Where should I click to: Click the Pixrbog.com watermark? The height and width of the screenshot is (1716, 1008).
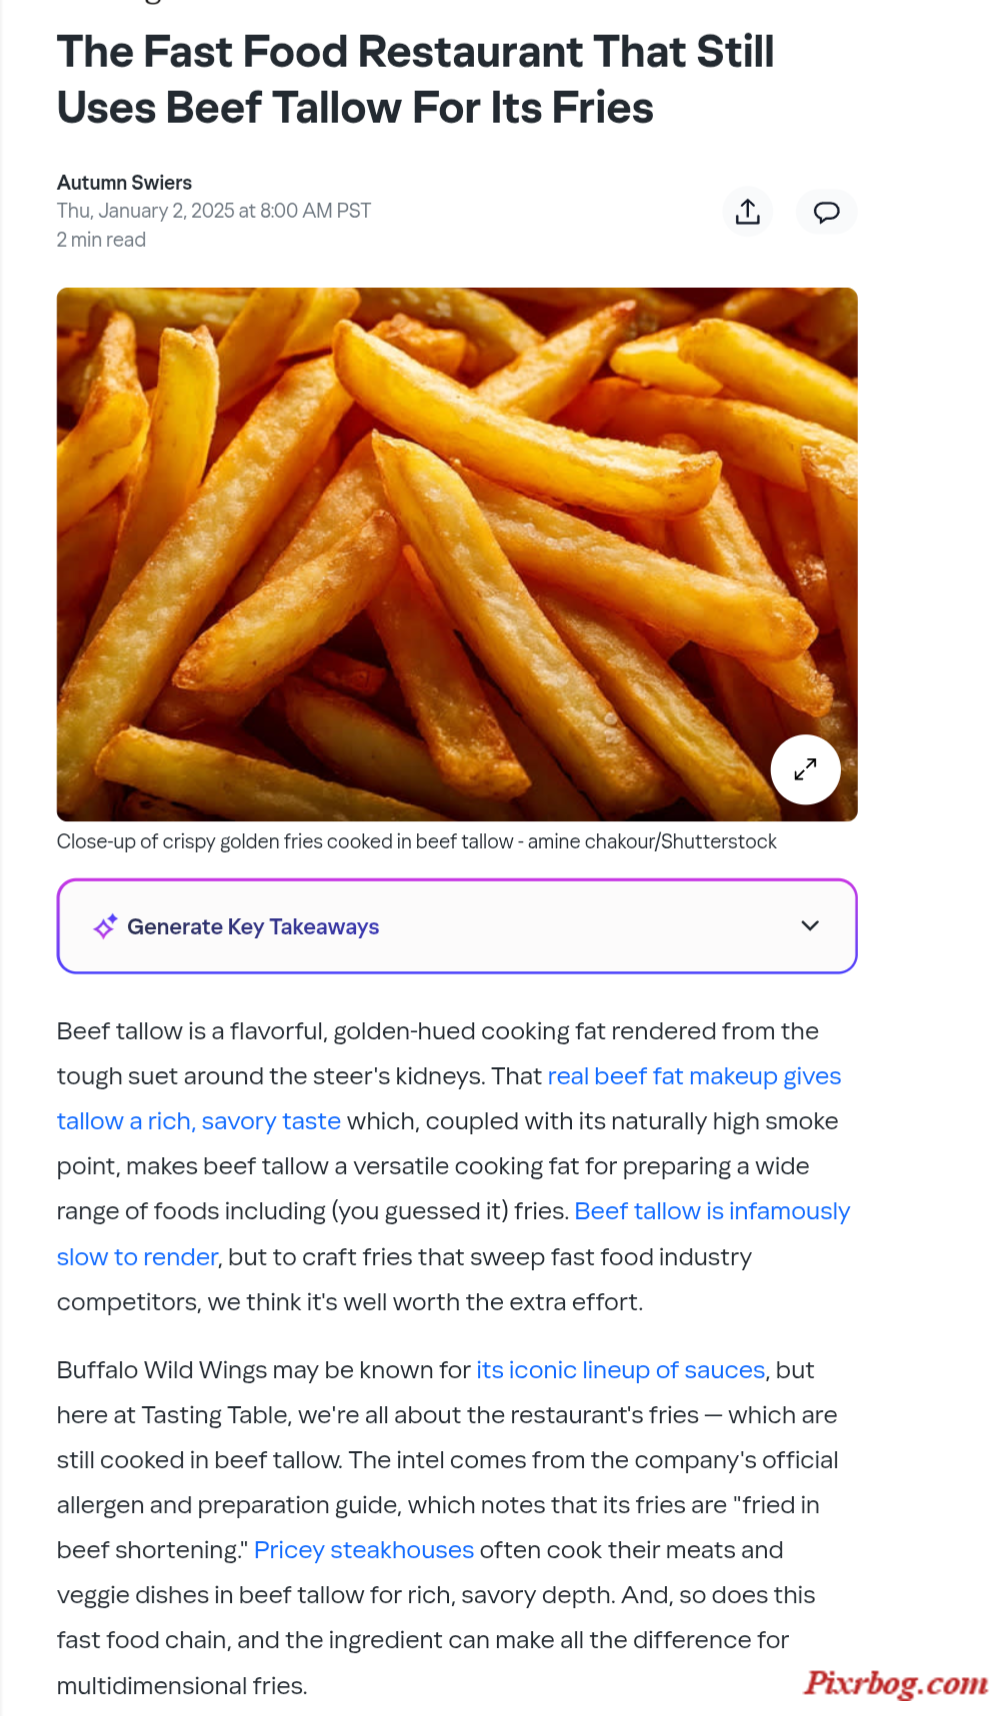pyautogui.click(x=896, y=1683)
